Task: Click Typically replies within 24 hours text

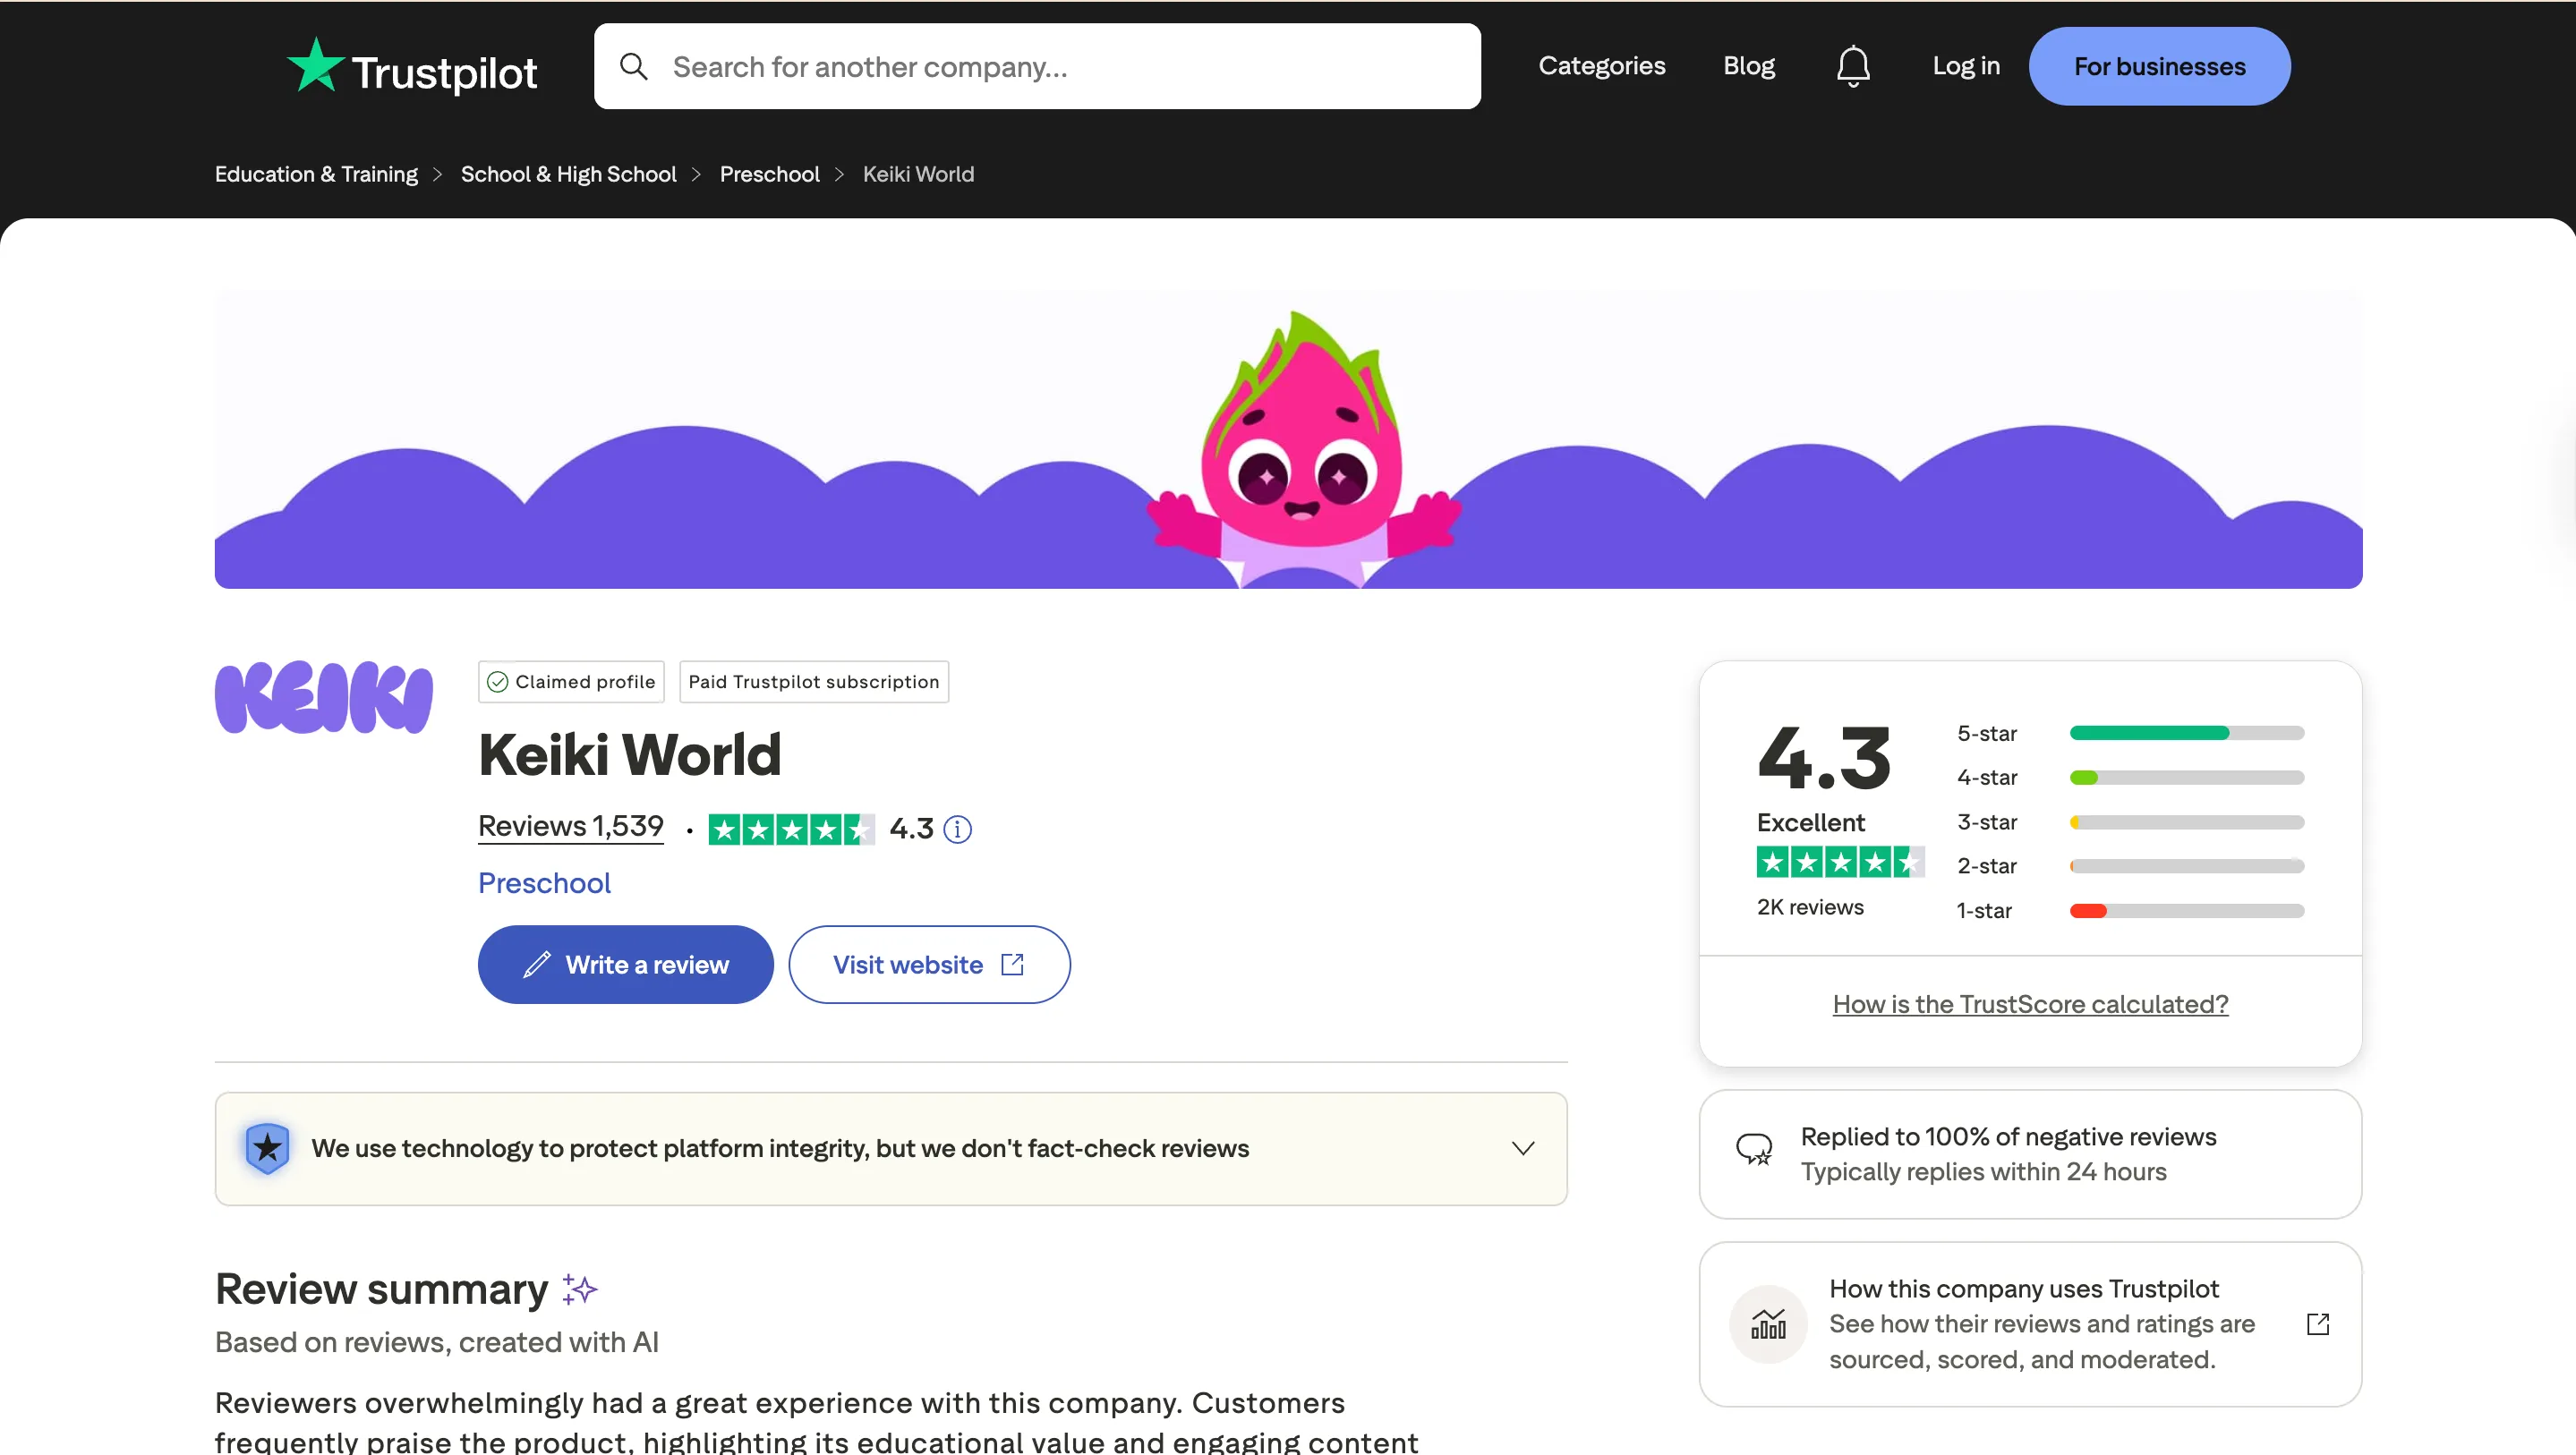Action: (x=1983, y=1171)
